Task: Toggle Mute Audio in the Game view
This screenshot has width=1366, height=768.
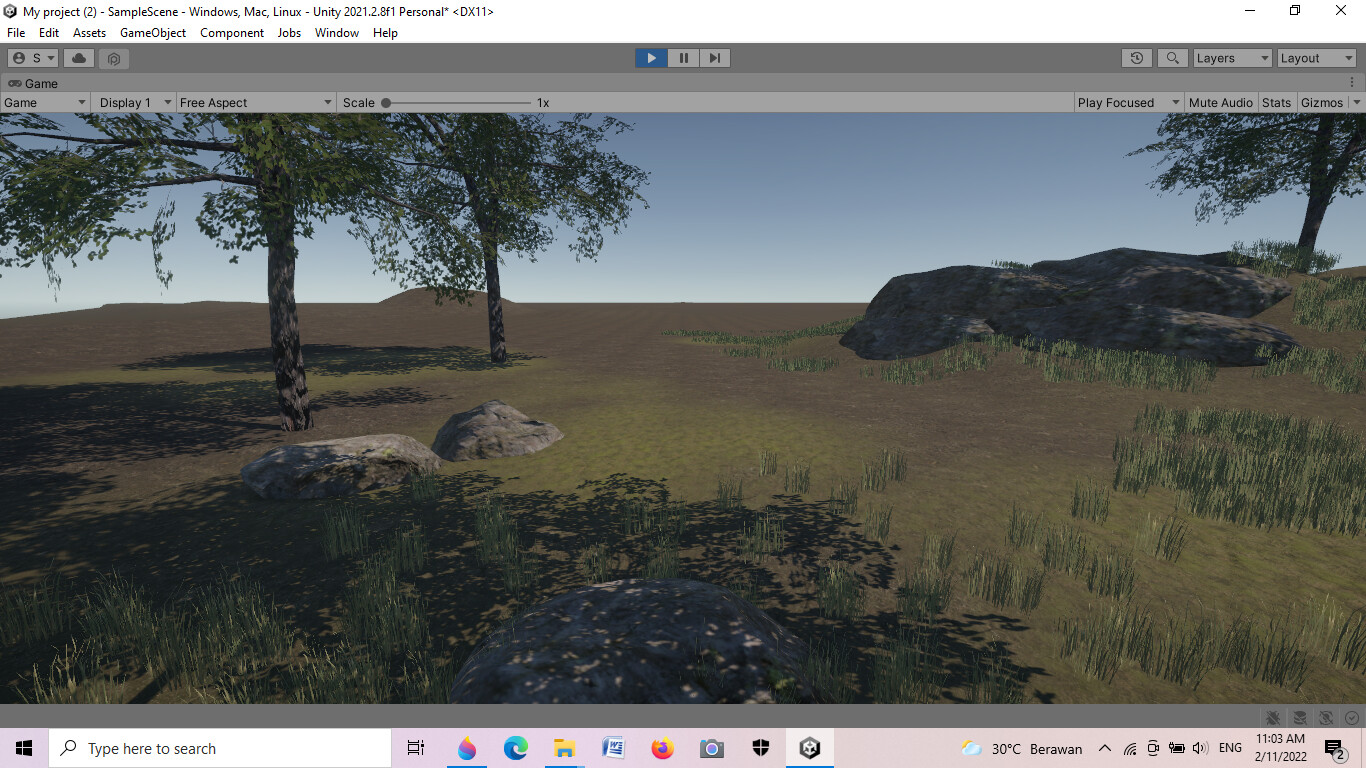Action: tap(1220, 102)
